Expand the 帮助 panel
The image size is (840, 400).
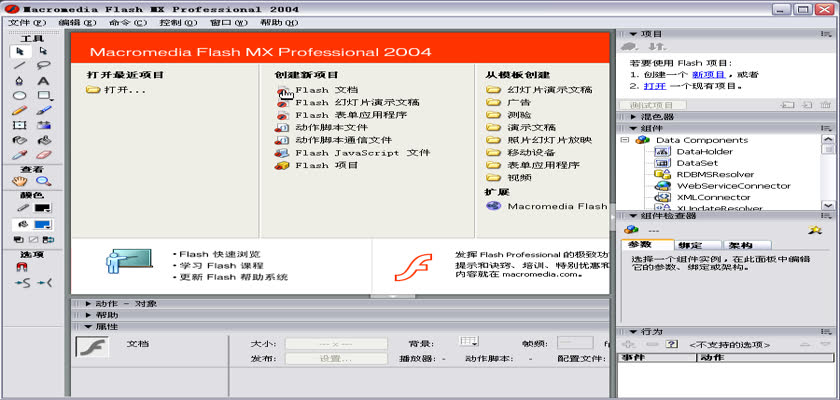click(88, 315)
